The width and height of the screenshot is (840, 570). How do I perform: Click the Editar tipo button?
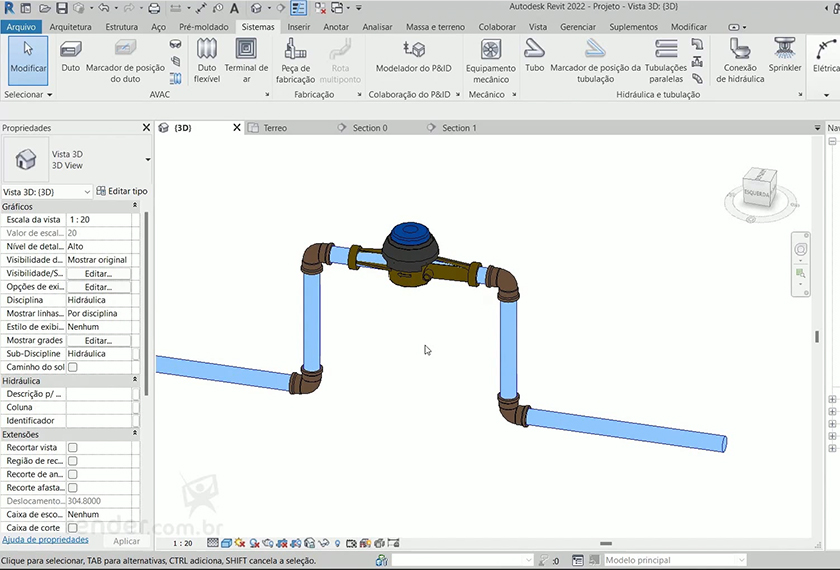click(x=121, y=191)
